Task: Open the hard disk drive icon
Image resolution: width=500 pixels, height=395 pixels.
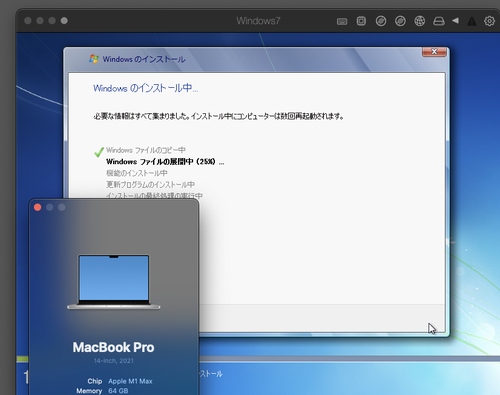Action: pos(439,21)
